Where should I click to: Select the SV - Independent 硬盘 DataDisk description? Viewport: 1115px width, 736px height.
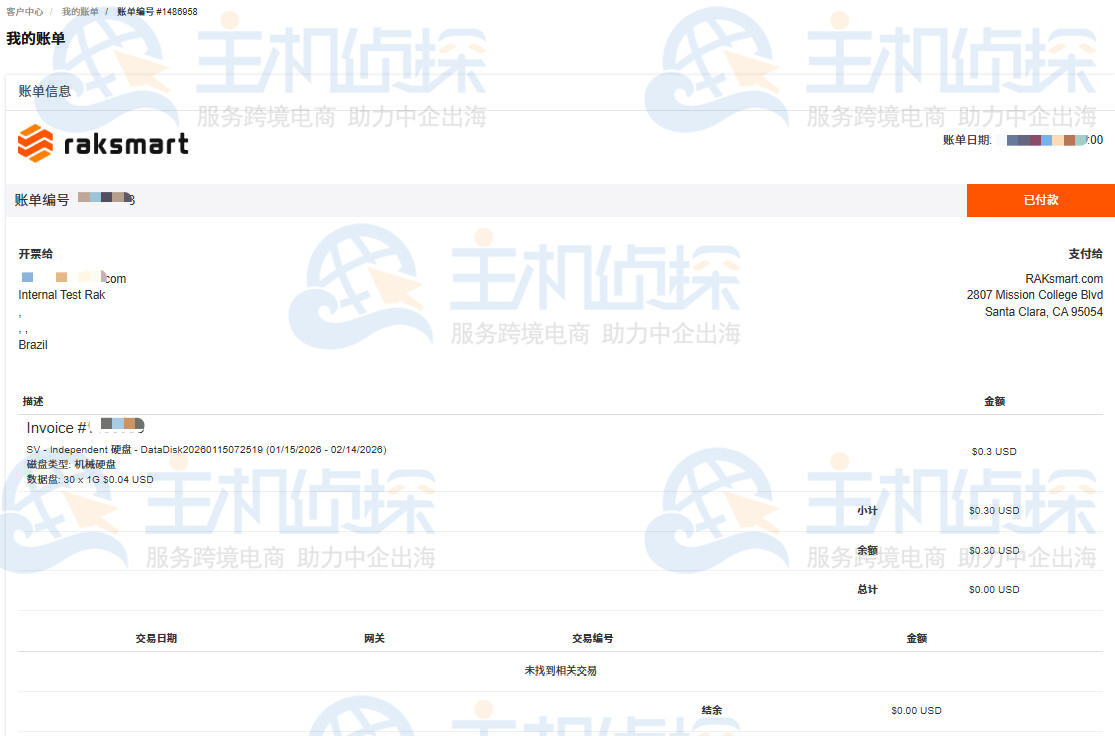point(206,450)
